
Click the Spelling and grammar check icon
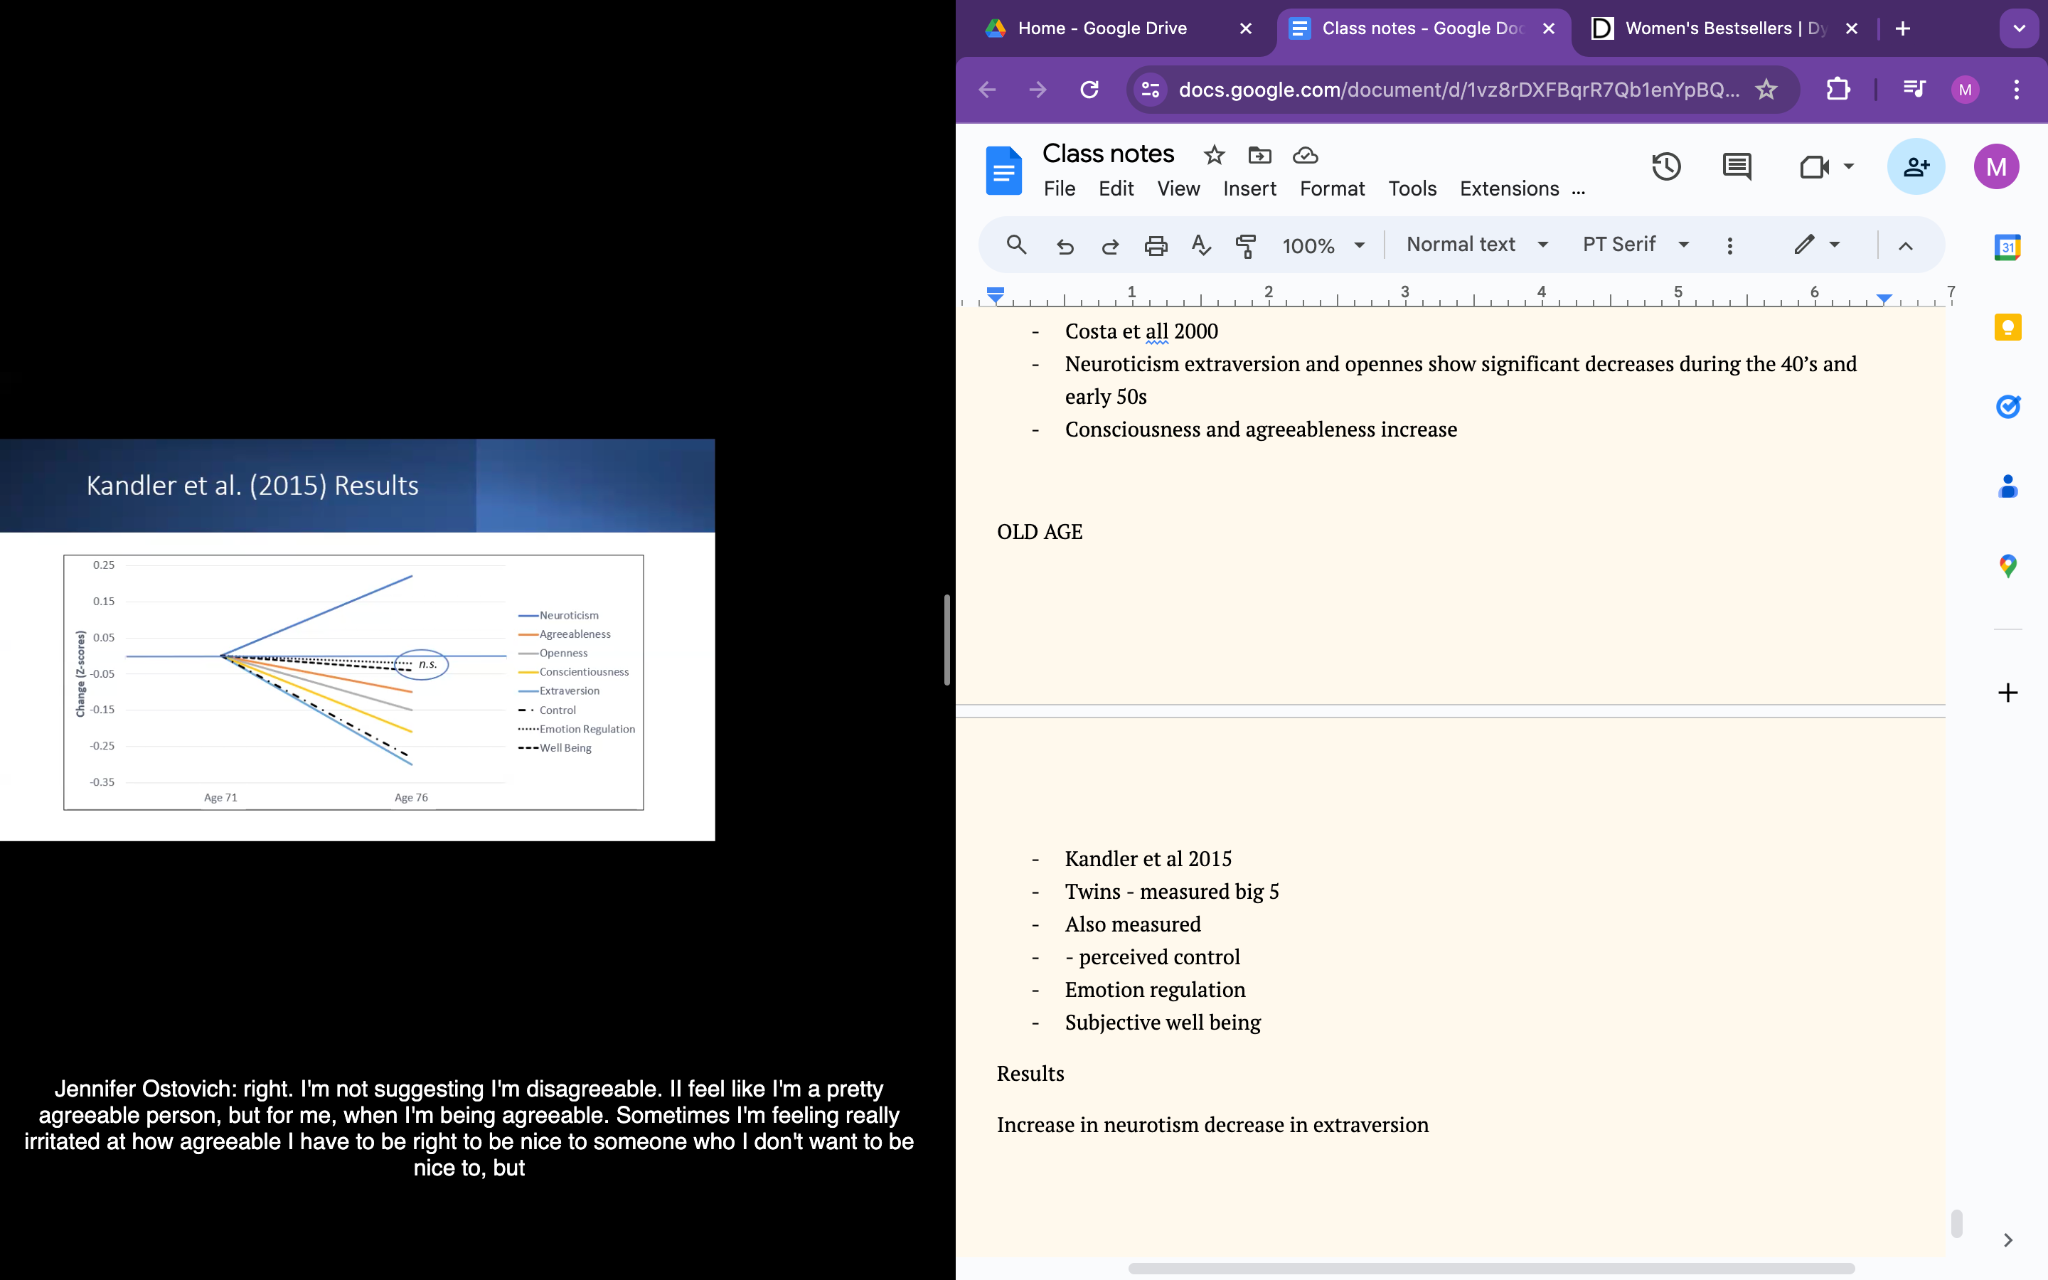[1201, 246]
